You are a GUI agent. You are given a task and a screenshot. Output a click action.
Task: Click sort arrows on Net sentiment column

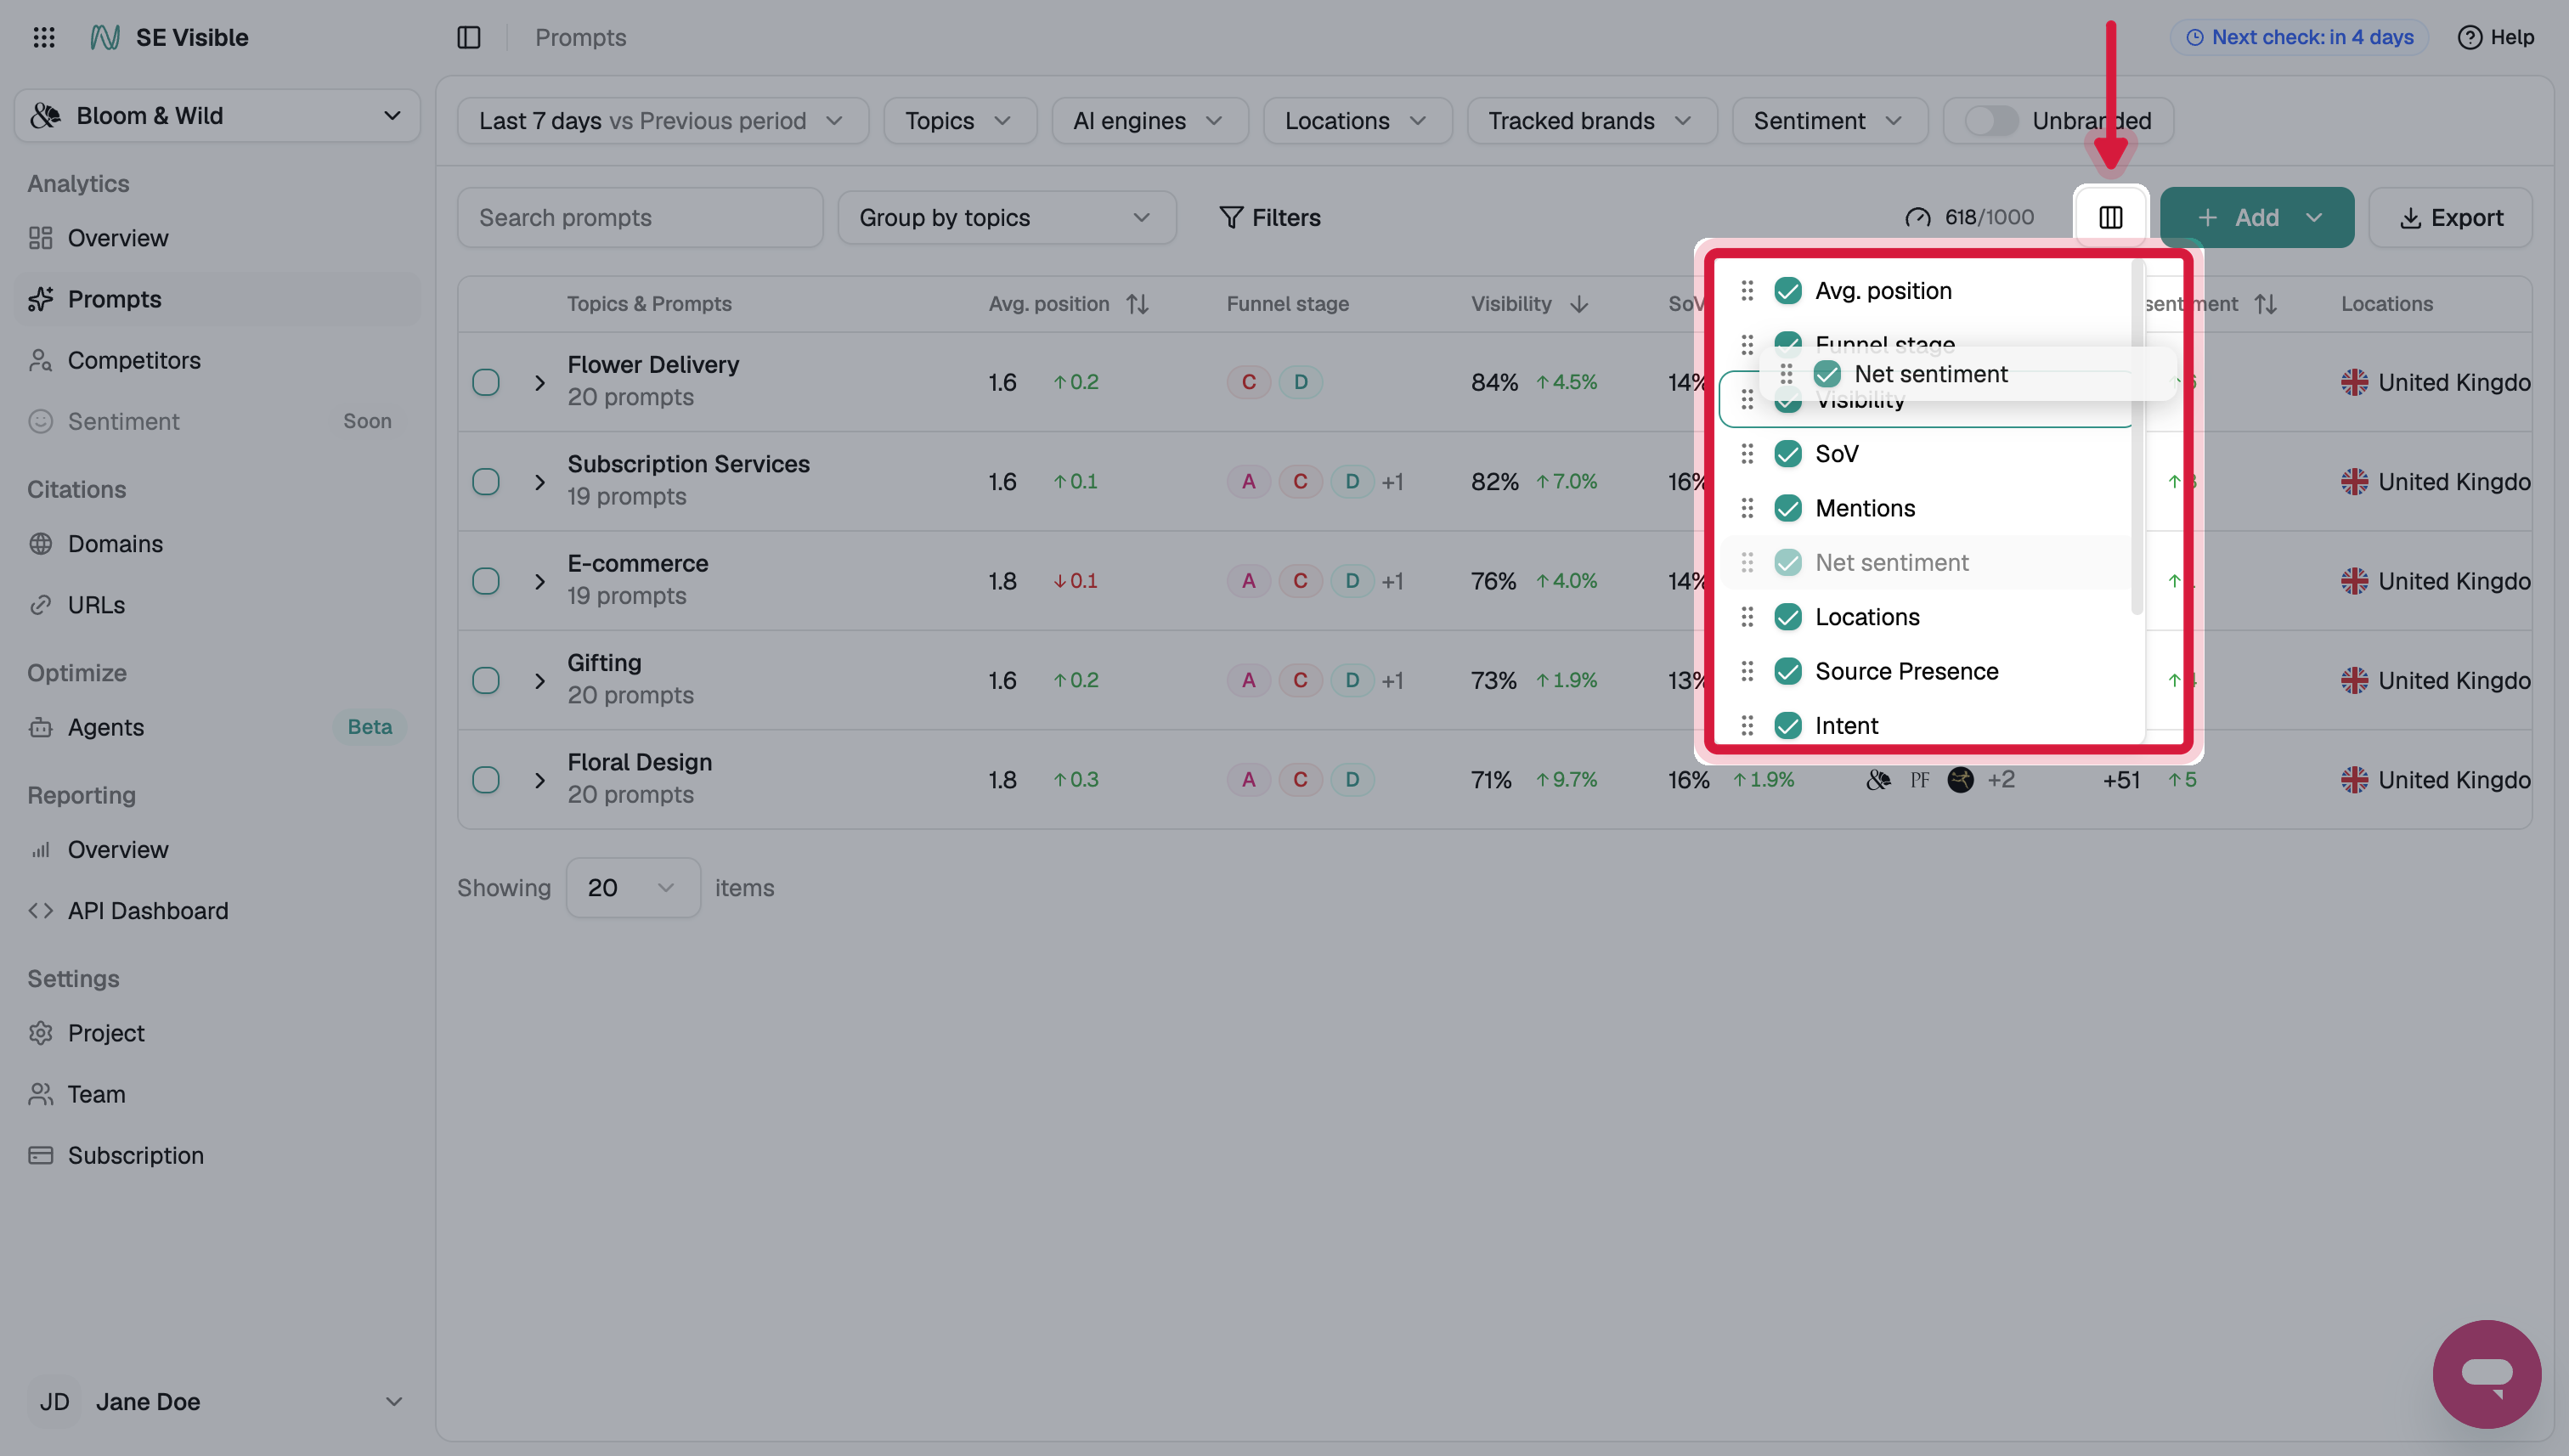tap(2266, 304)
